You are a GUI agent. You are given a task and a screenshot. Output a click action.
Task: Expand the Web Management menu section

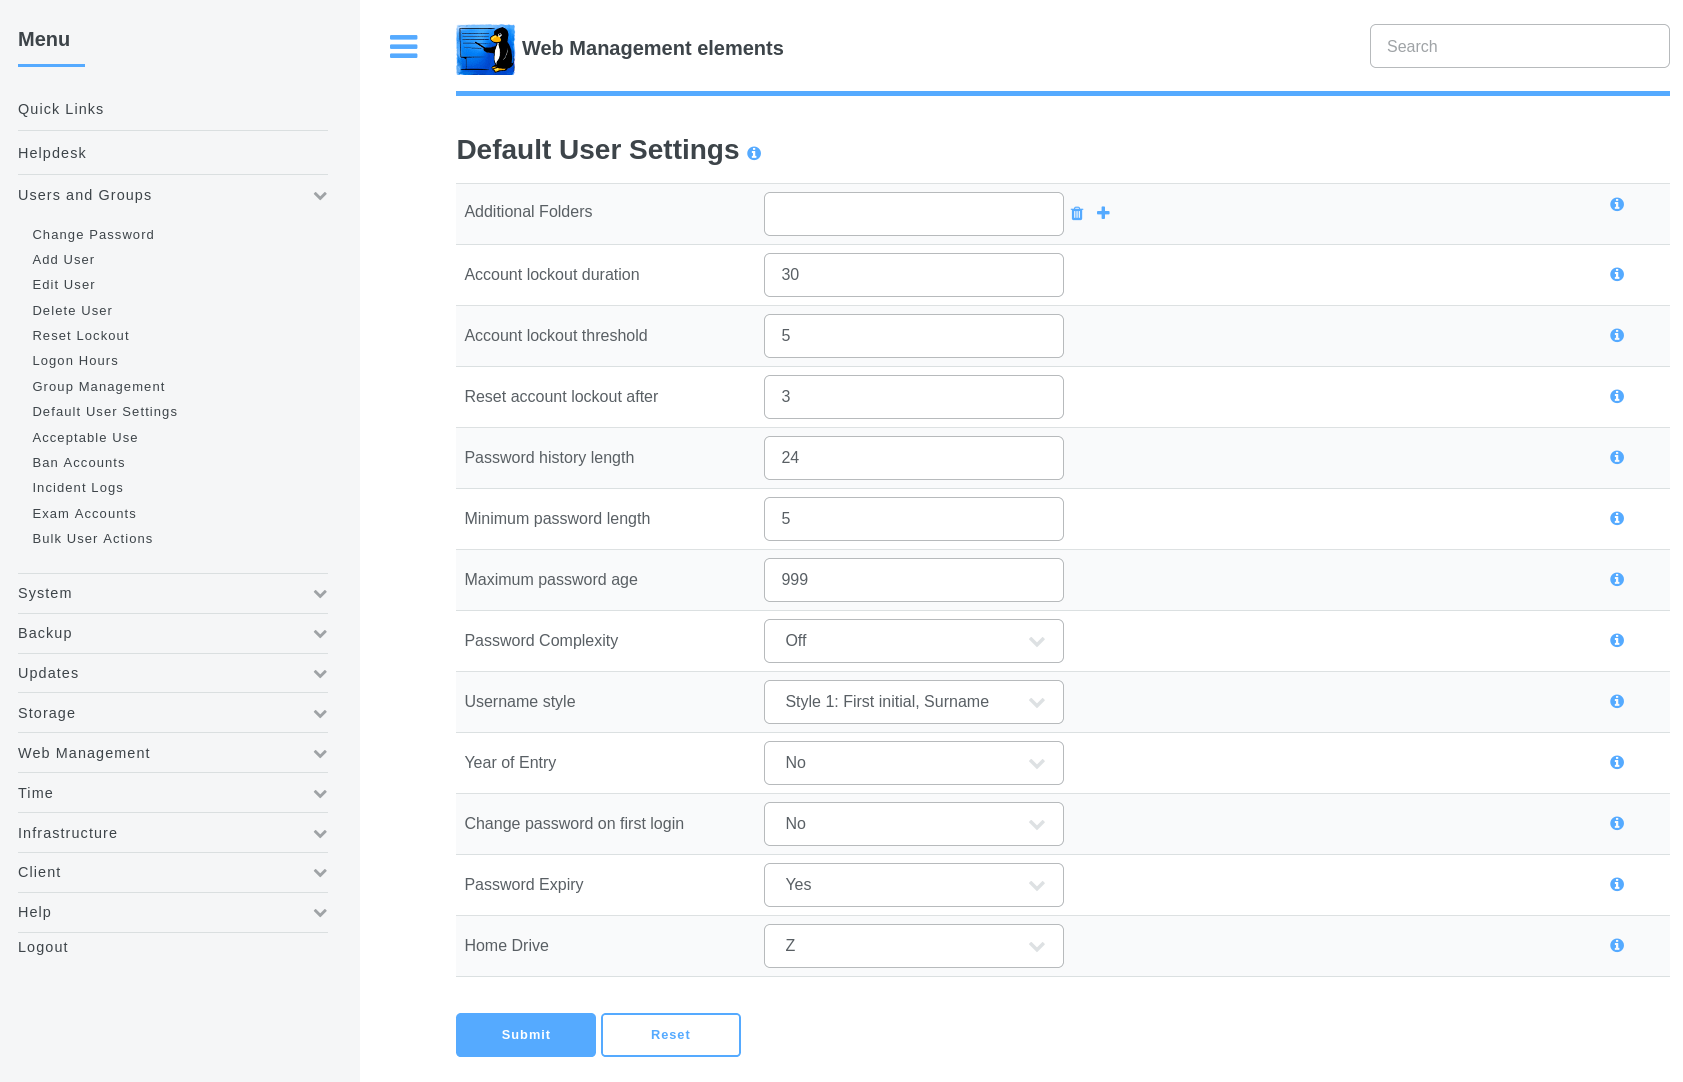click(x=172, y=754)
